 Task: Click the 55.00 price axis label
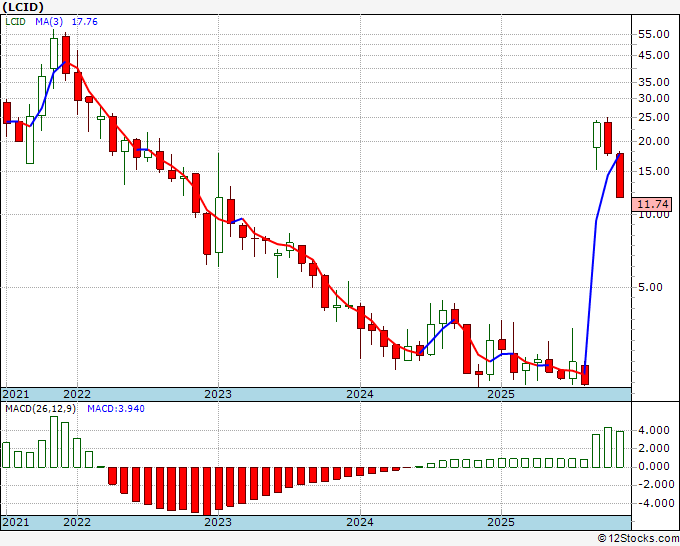tap(654, 34)
